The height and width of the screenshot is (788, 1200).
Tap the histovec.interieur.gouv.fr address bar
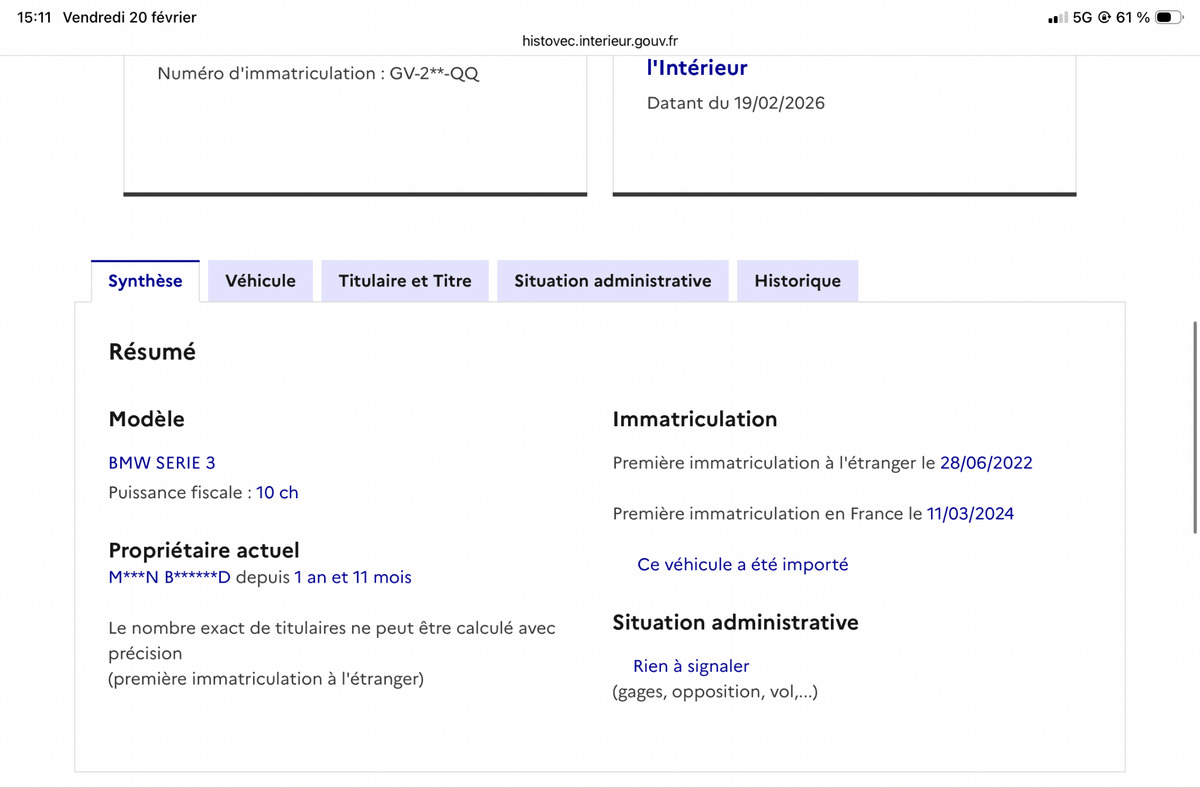tap(600, 41)
